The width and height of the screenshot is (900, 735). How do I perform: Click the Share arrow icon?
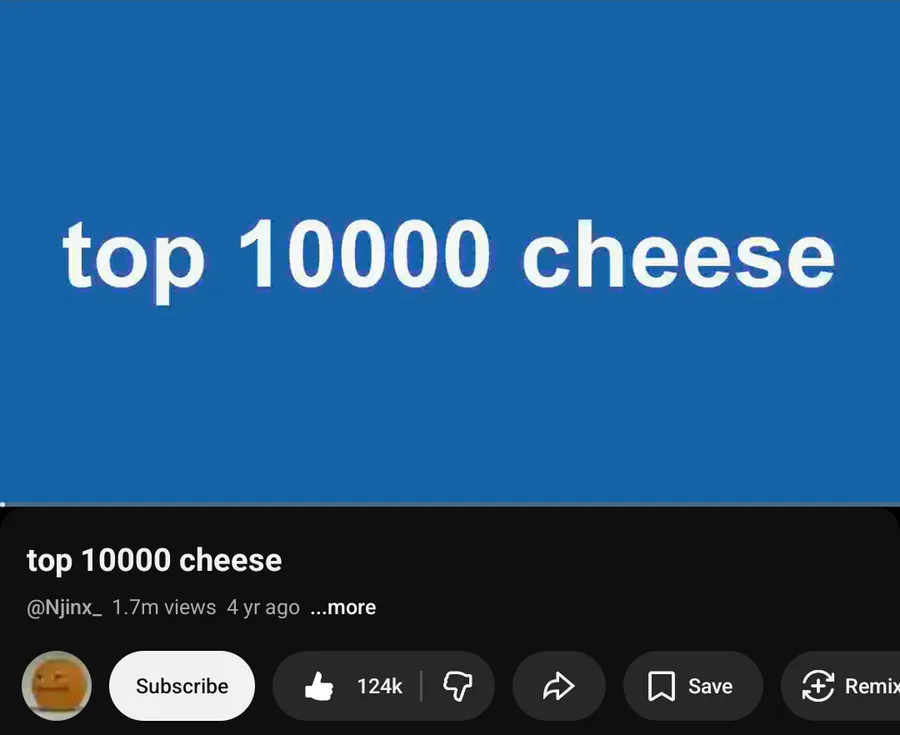558,686
